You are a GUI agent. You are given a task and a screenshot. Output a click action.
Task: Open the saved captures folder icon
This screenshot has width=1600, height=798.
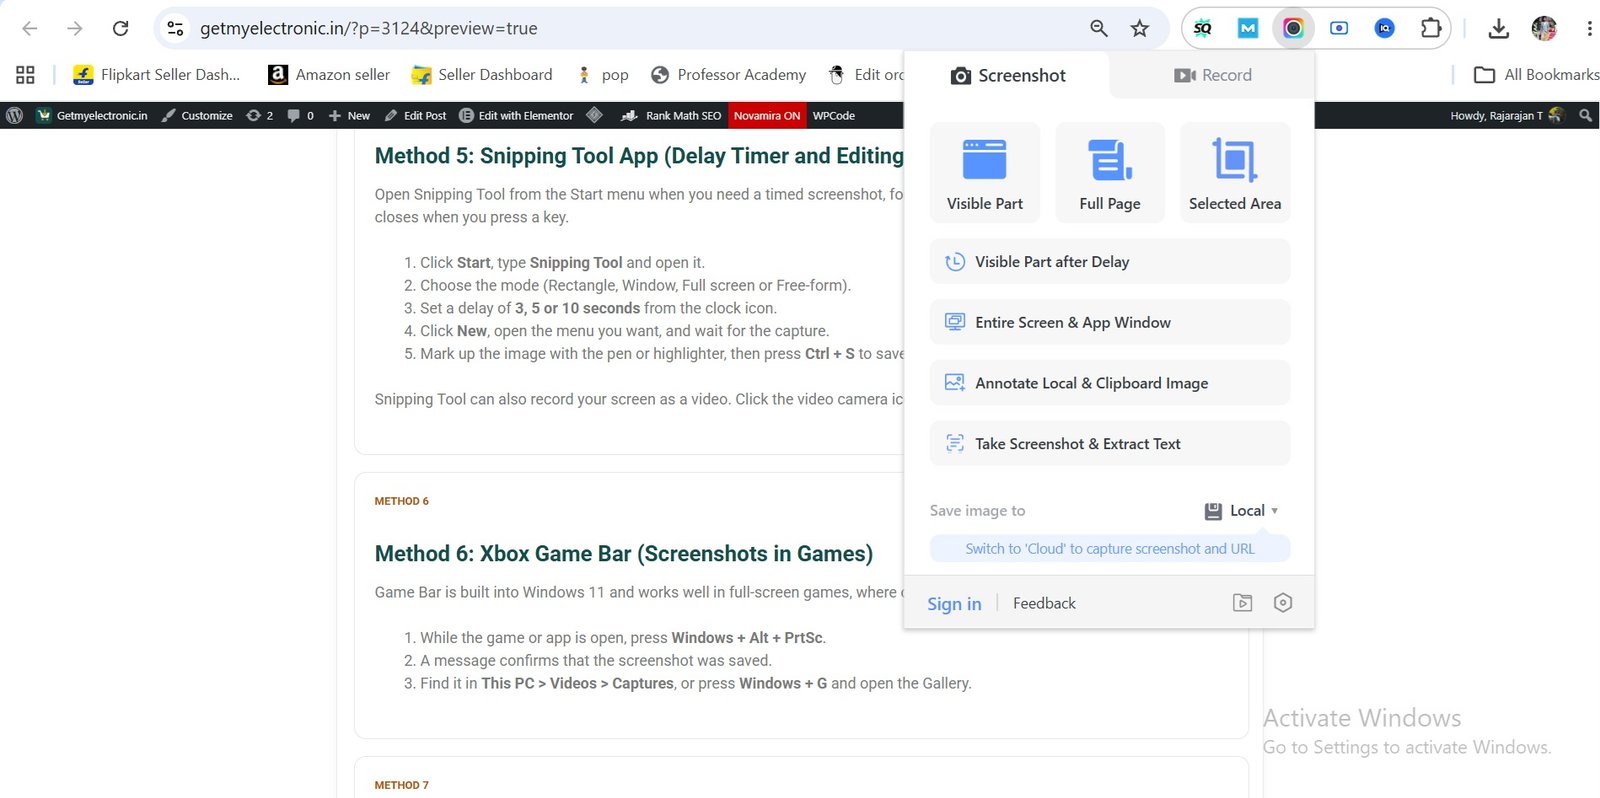coord(1242,603)
